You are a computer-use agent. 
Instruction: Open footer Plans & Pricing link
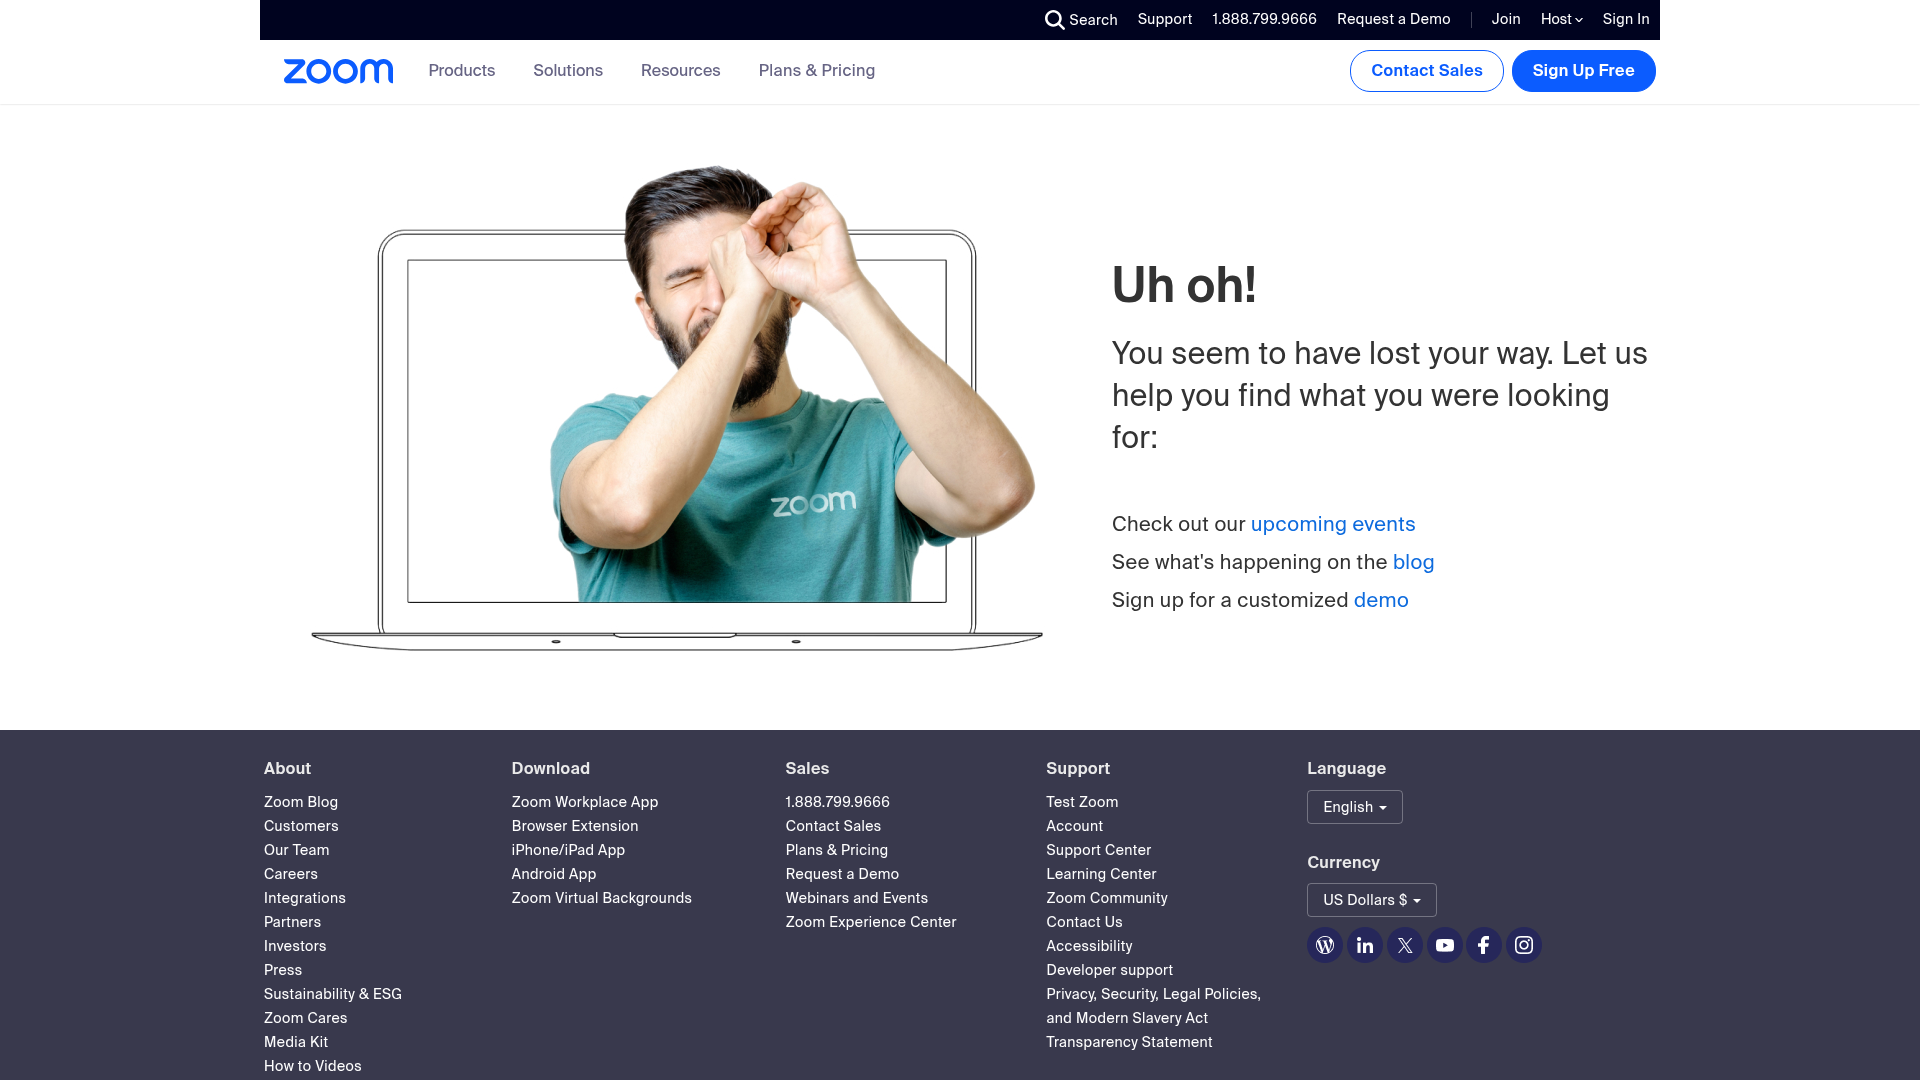coord(837,850)
